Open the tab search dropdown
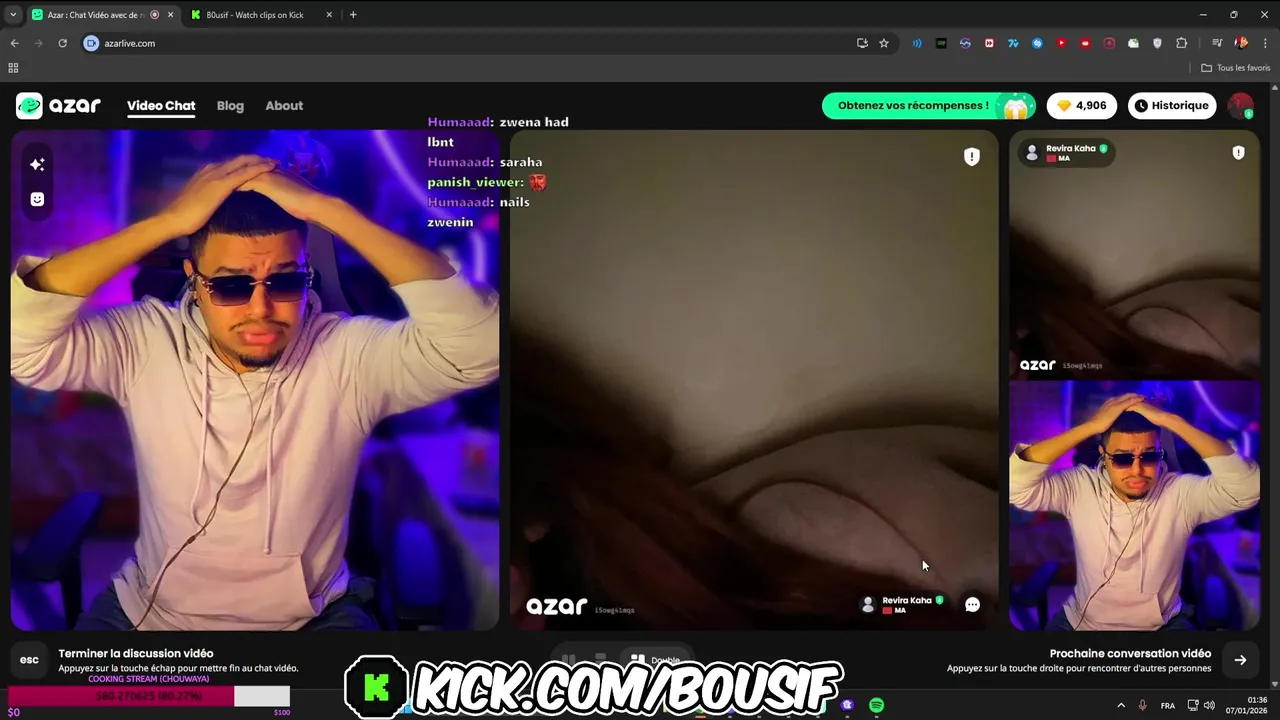Viewport: 1280px width, 720px height. click(x=13, y=15)
